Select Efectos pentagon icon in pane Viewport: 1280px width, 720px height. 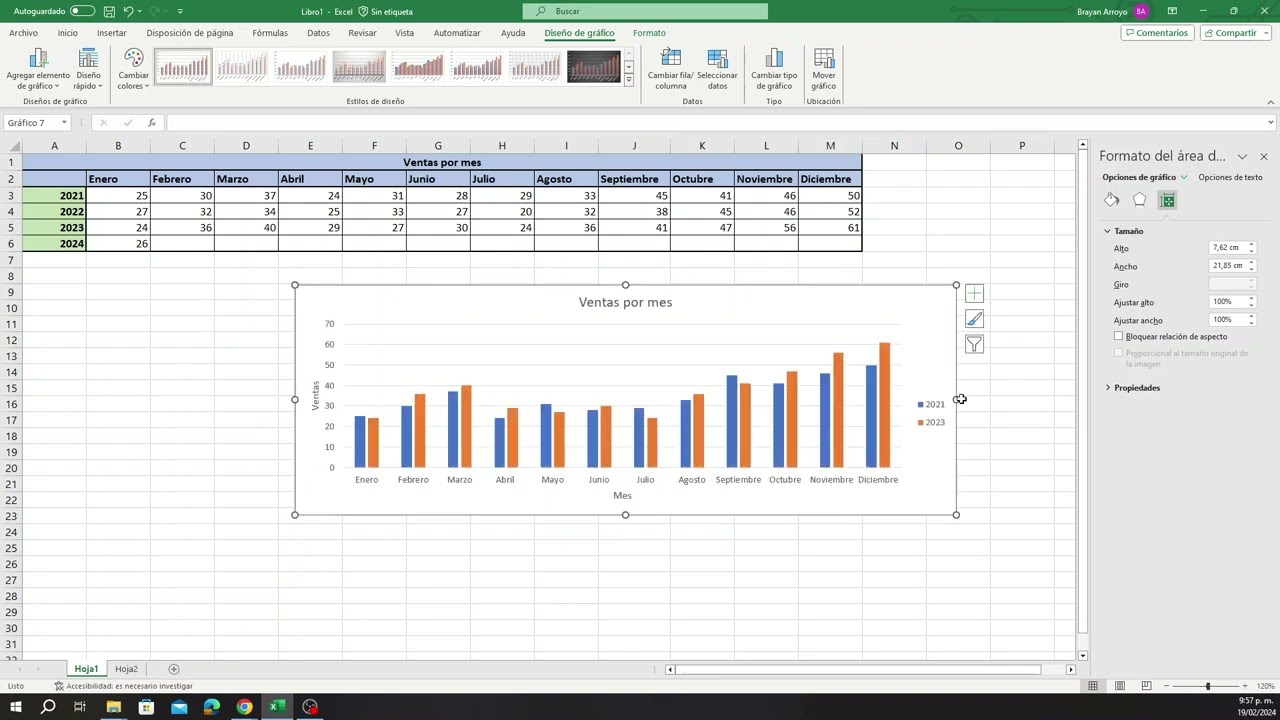click(x=1139, y=200)
